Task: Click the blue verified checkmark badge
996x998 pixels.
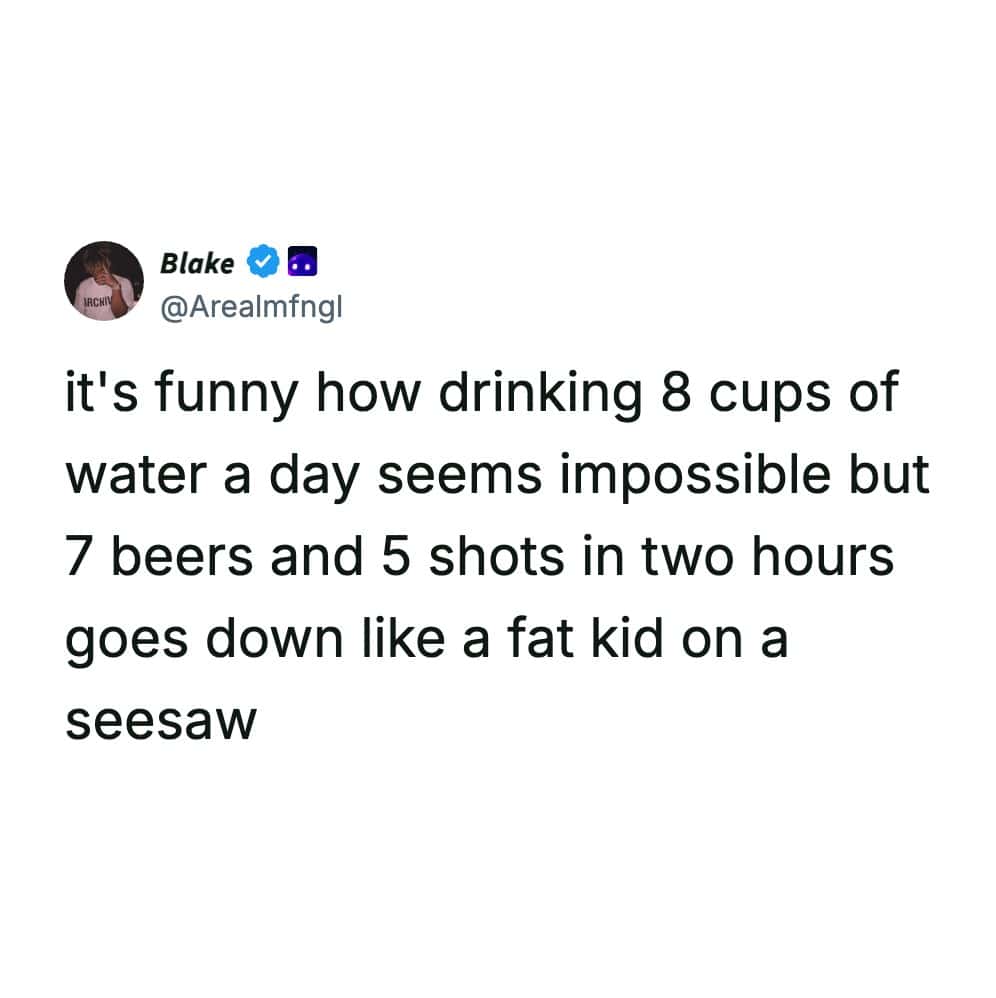Action: [262, 263]
